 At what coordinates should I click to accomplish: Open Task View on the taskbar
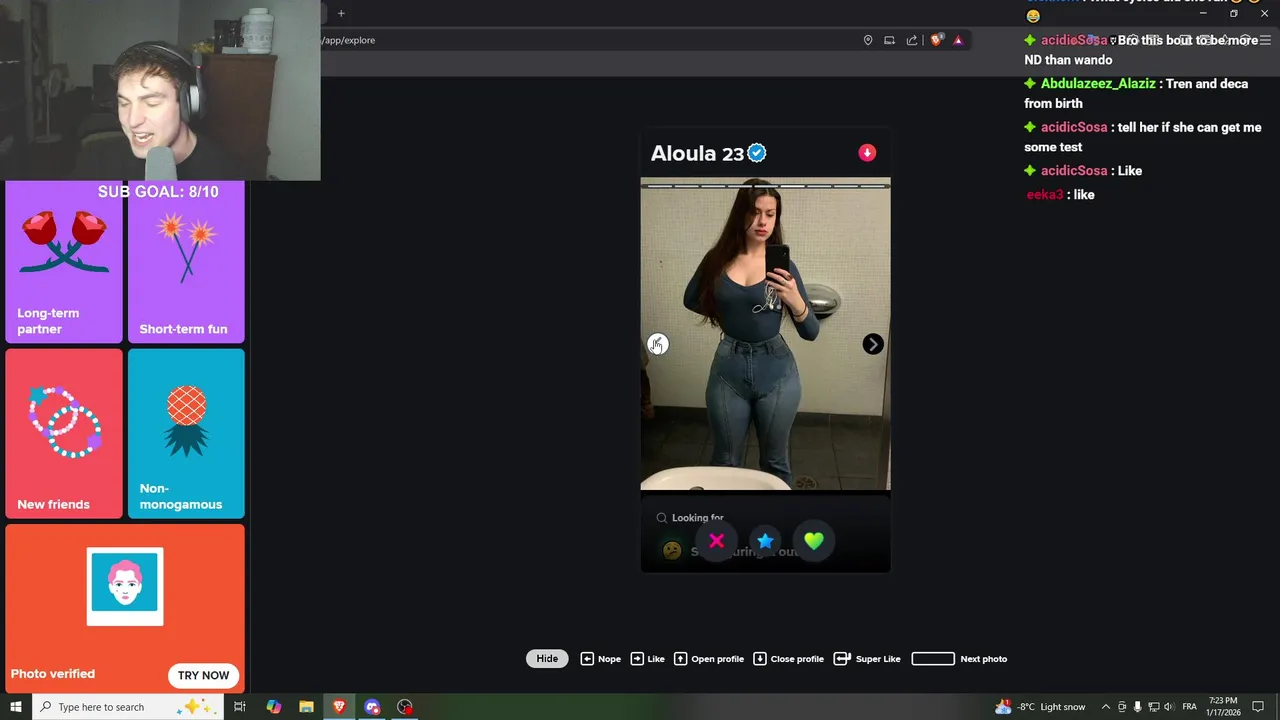(x=240, y=707)
